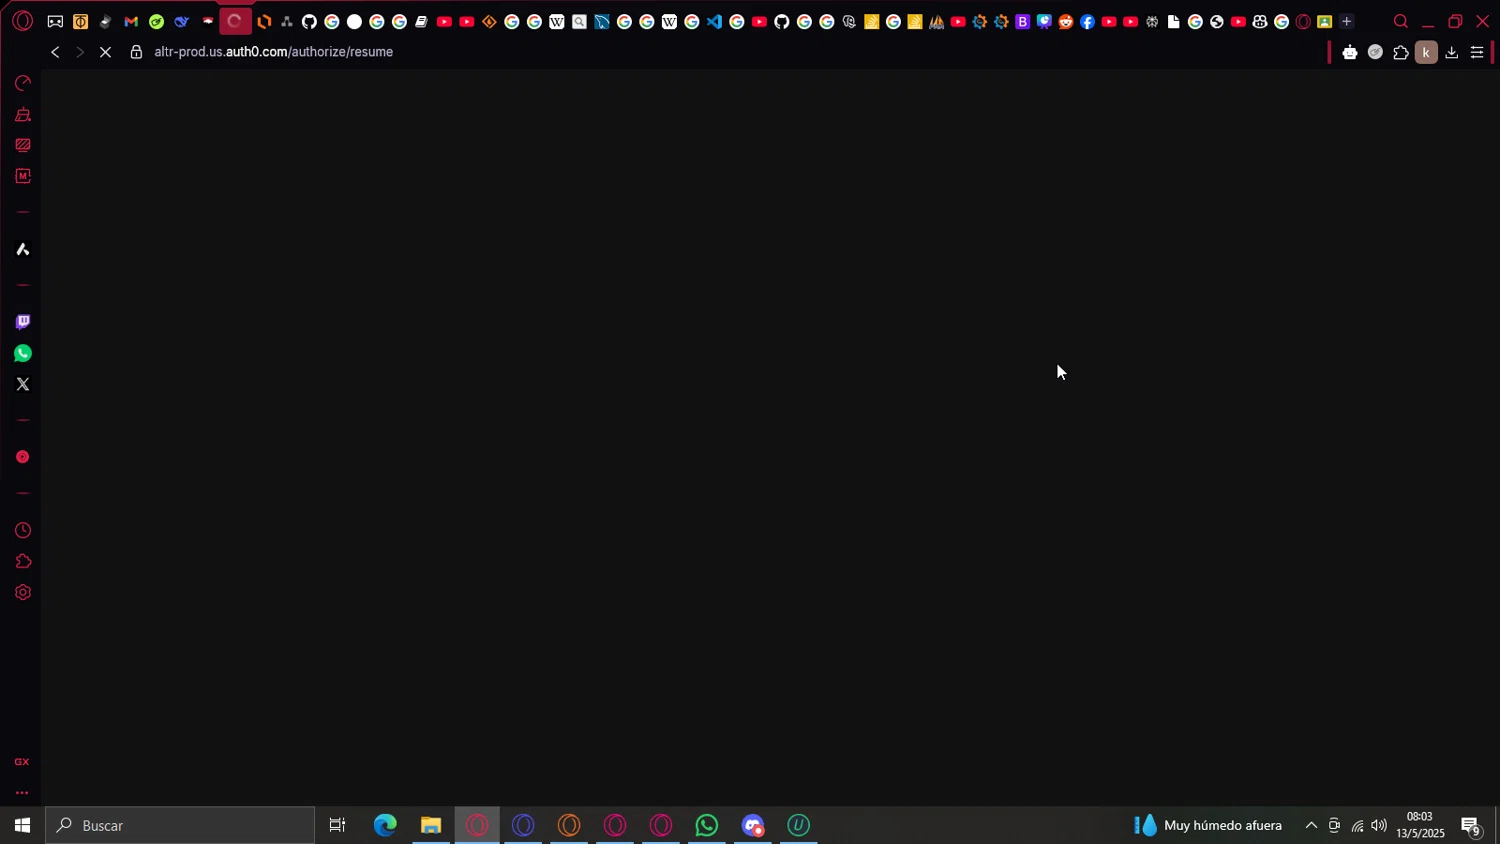Open Task View on the taskbar
The height and width of the screenshot is (844, 1500).
pos(338,825)
